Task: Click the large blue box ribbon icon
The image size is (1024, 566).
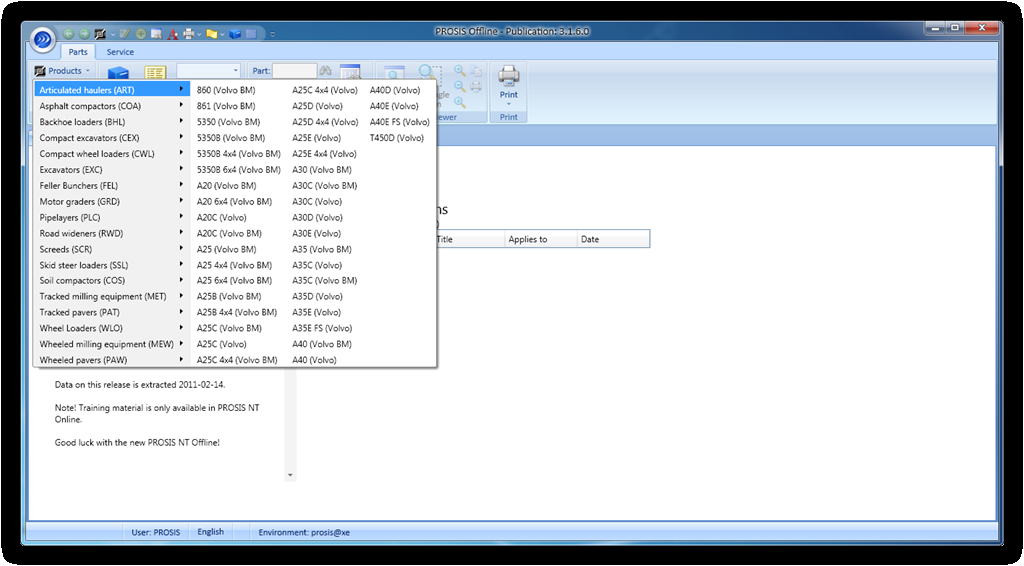Action: coord(118,73)
